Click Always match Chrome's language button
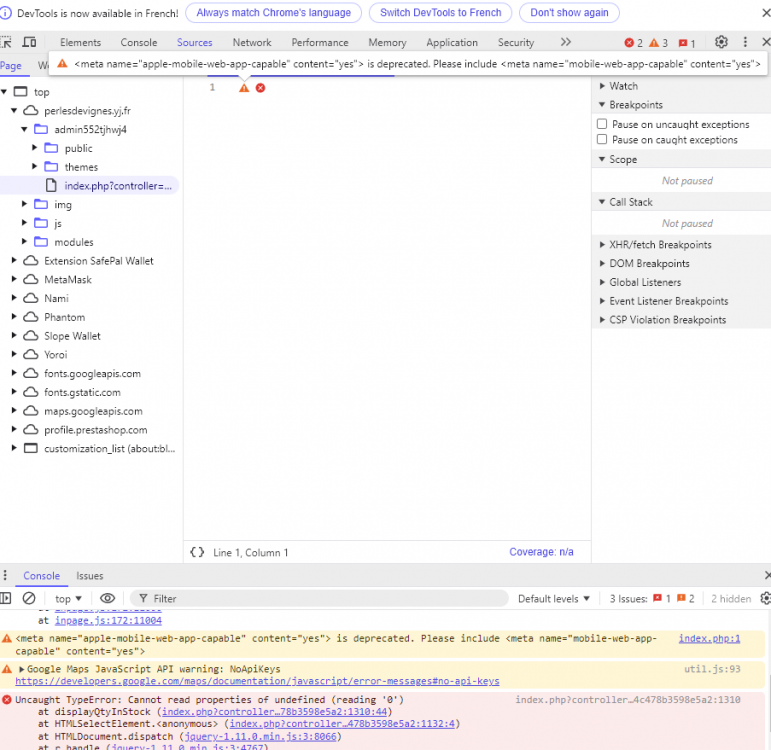The width and height of the screenshot is (771, 750). click(x=273, y=13)
